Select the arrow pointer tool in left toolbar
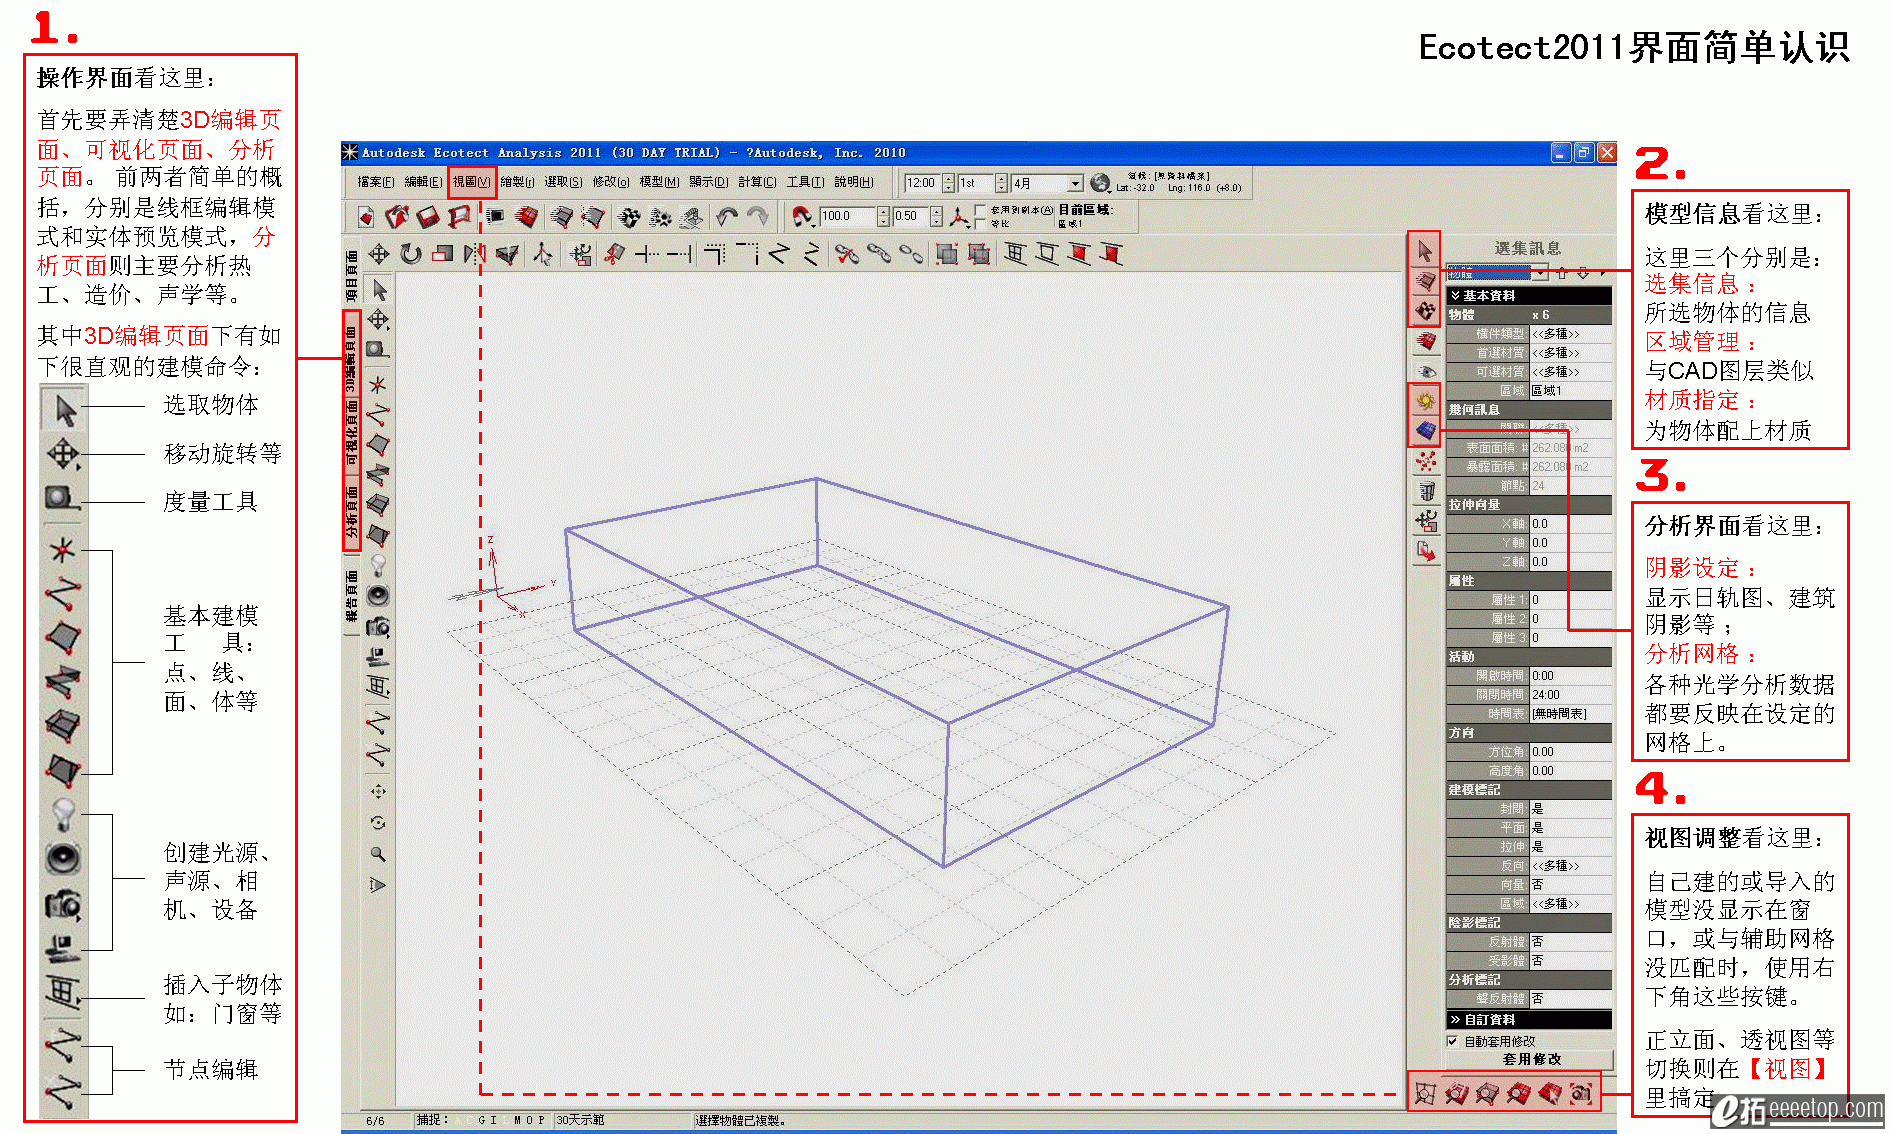This screenshot has height=1134, width=1890. [x=378, y=290]
